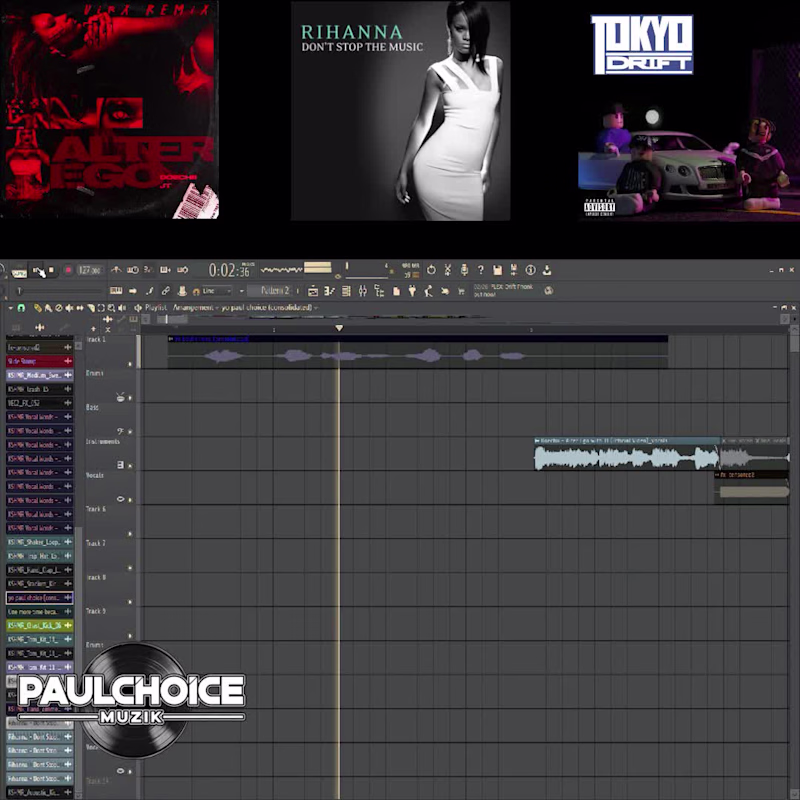Toggle the loop recording icon
Screen dimensions: 800x800
tap(182, 270)
